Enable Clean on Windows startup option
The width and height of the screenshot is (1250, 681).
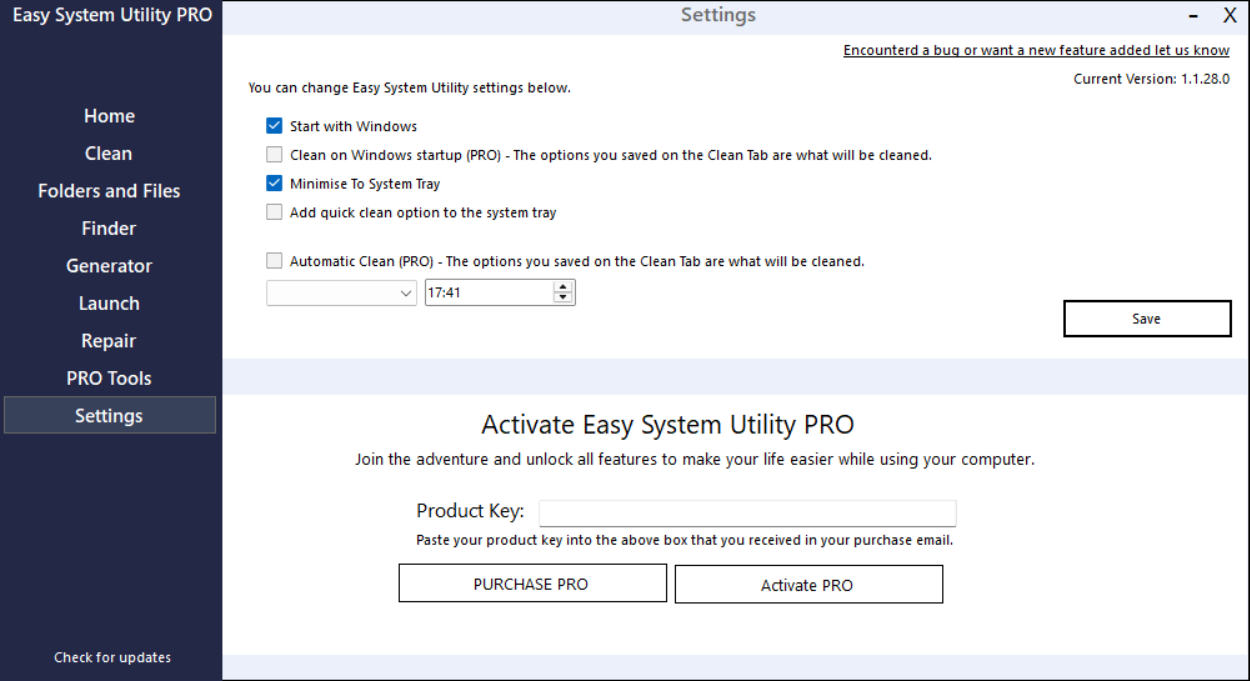pos(274,155)
